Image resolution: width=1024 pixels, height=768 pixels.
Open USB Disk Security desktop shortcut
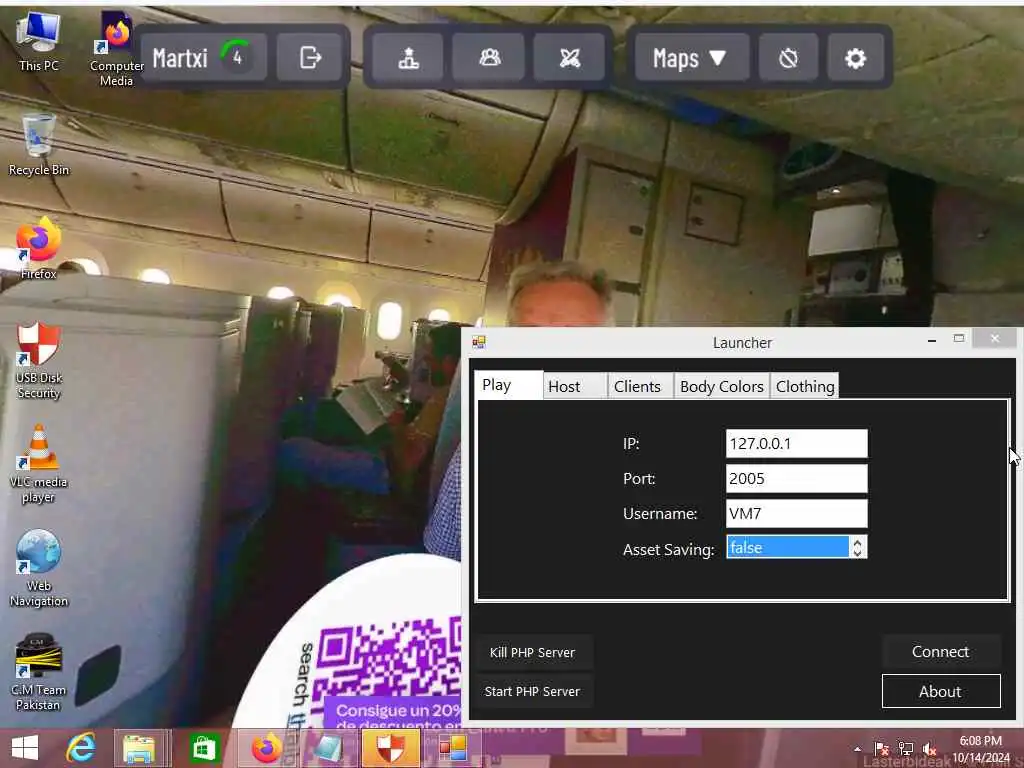39,360
